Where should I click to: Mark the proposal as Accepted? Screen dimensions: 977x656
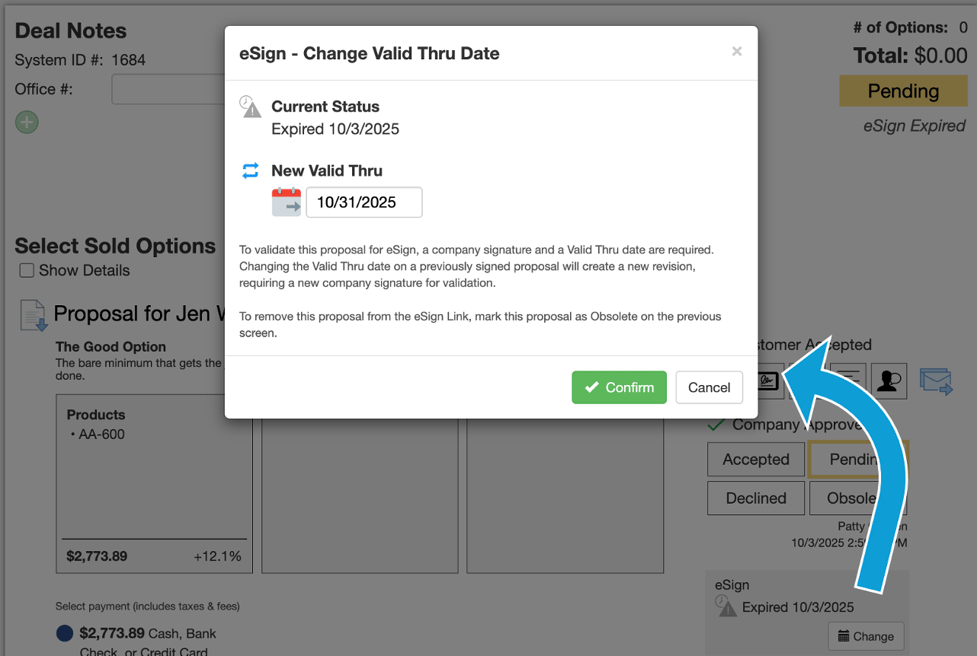[756, 459]
